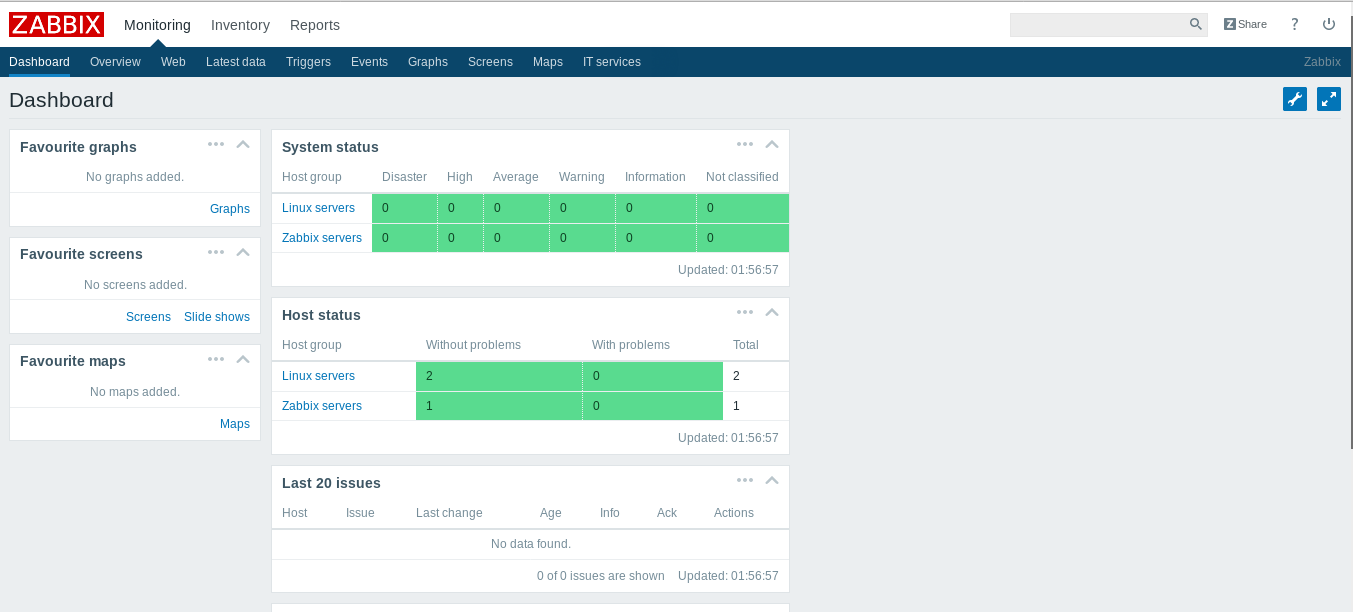
Task: Click the Zabbix logo
Action: 56,25
